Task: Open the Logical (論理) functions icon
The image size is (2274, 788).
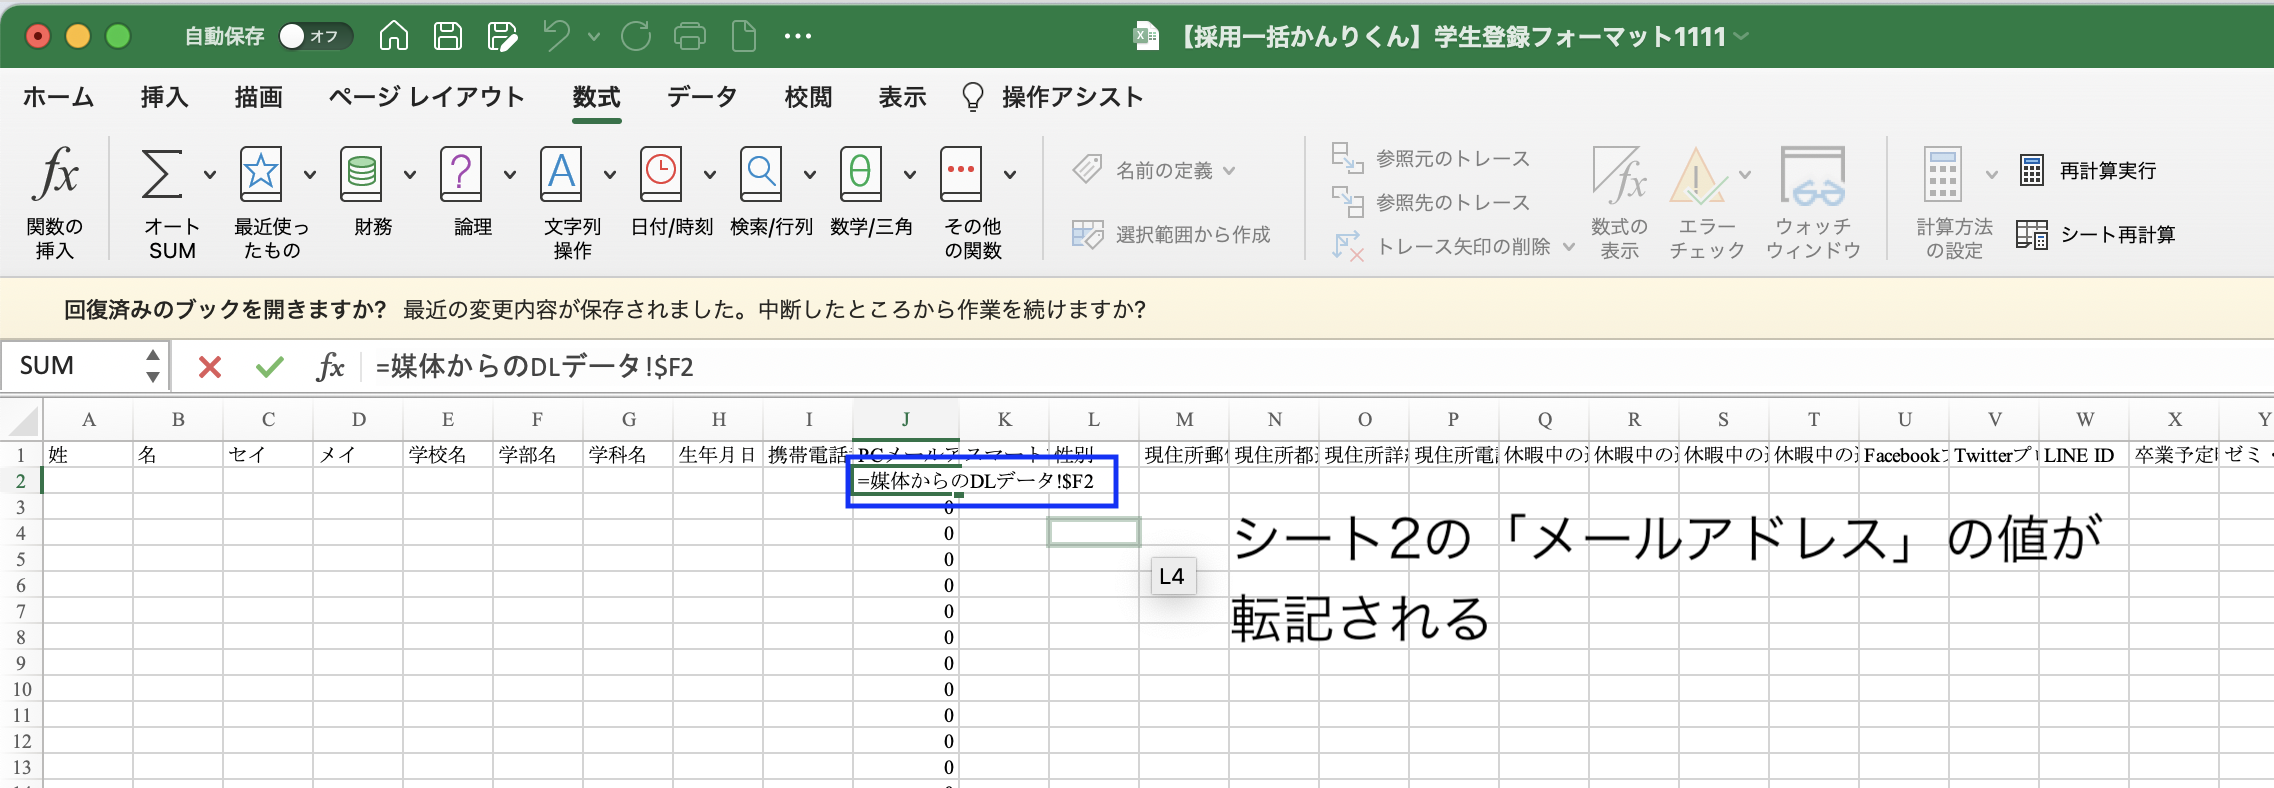Action: (461, 175)
